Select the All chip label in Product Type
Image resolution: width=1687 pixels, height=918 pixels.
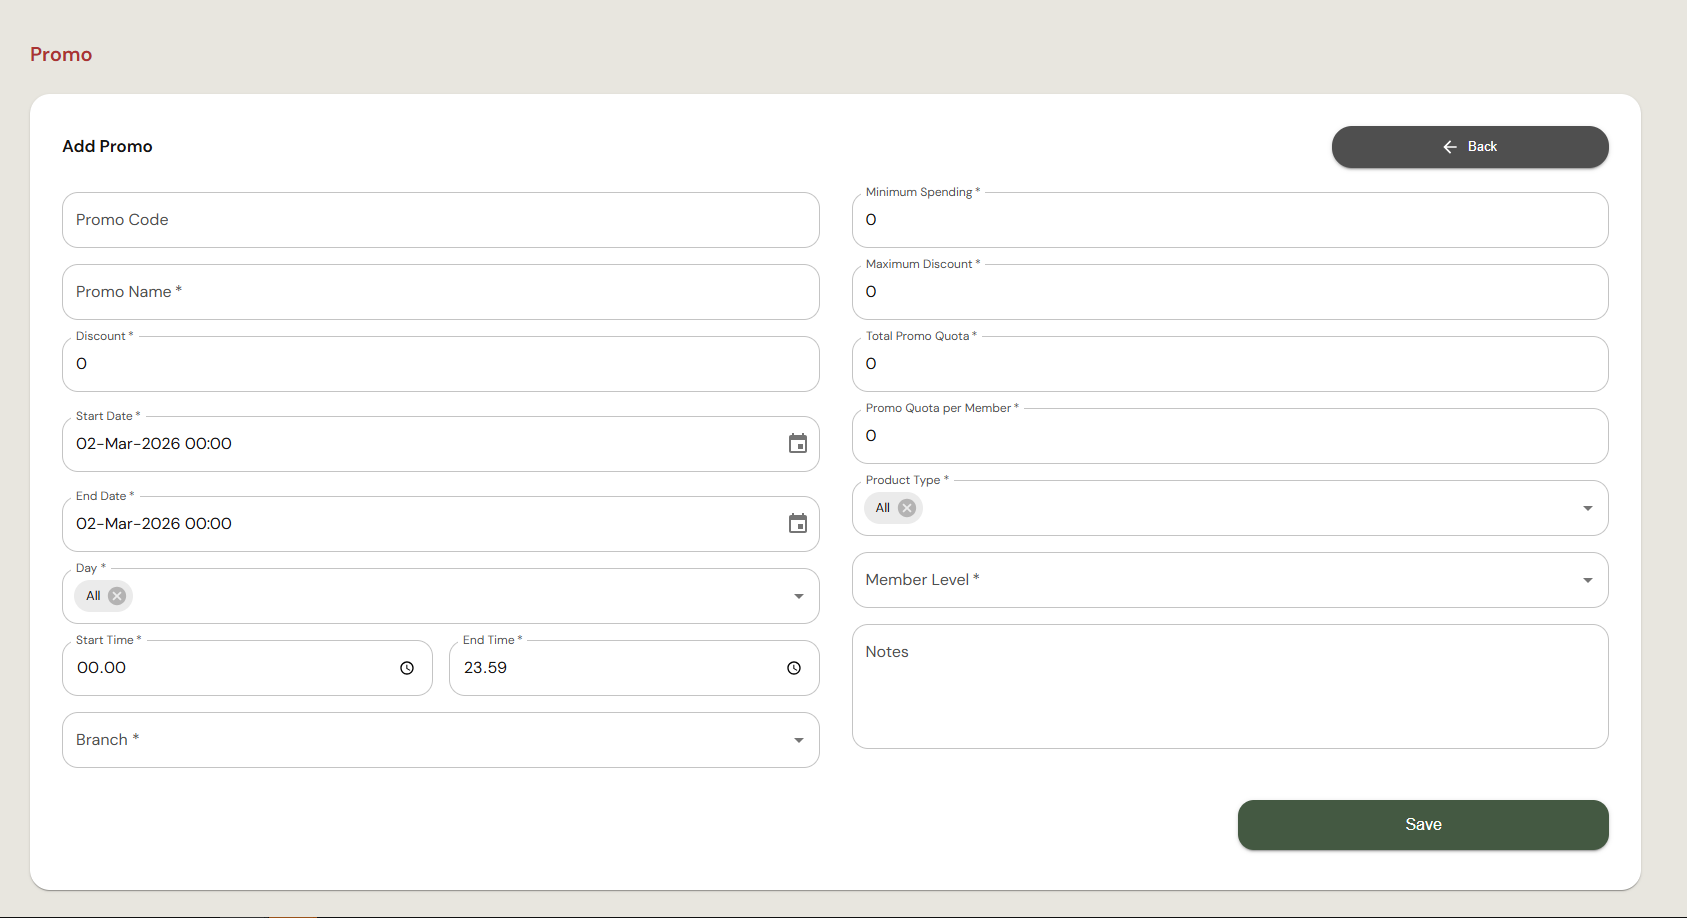point(883,508)
